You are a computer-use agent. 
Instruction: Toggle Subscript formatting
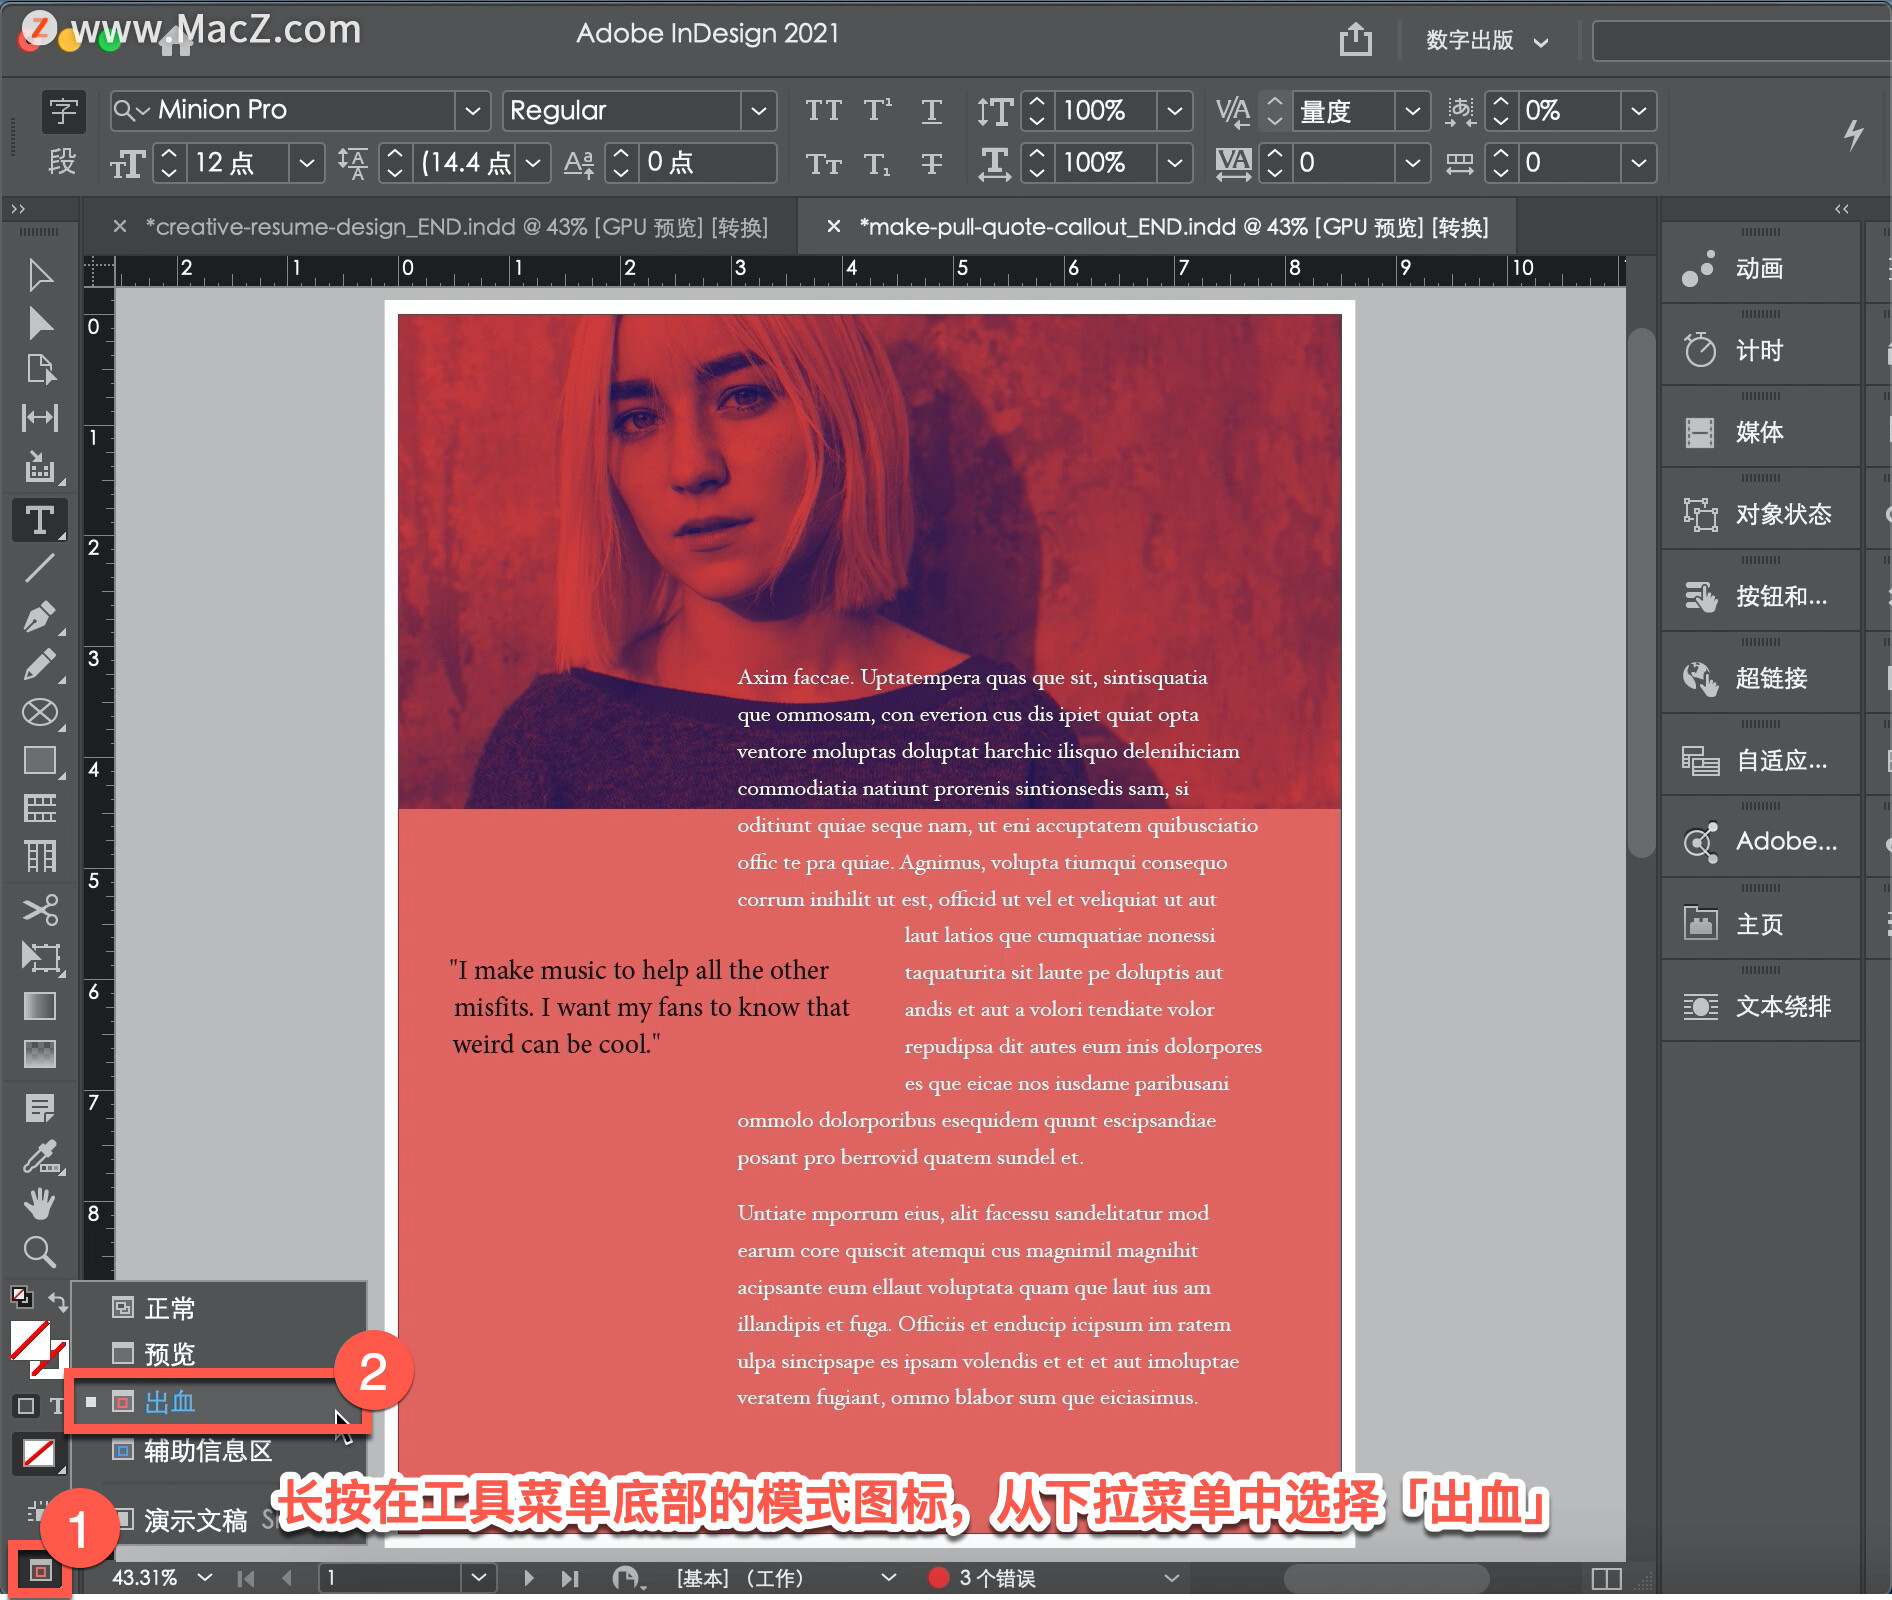pos(878,163)
